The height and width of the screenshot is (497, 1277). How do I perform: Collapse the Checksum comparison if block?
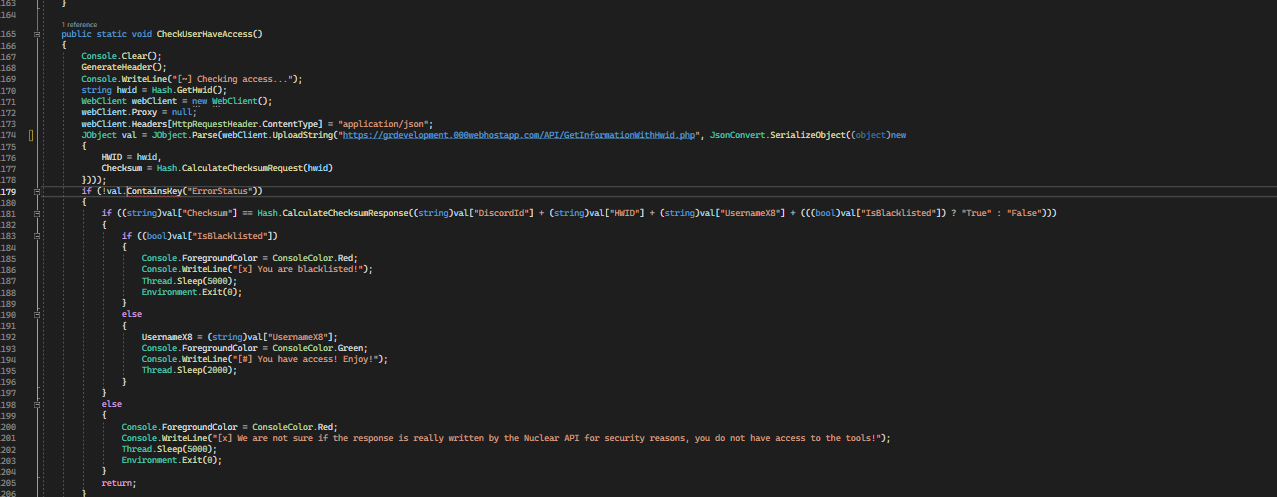coord(36,213)
